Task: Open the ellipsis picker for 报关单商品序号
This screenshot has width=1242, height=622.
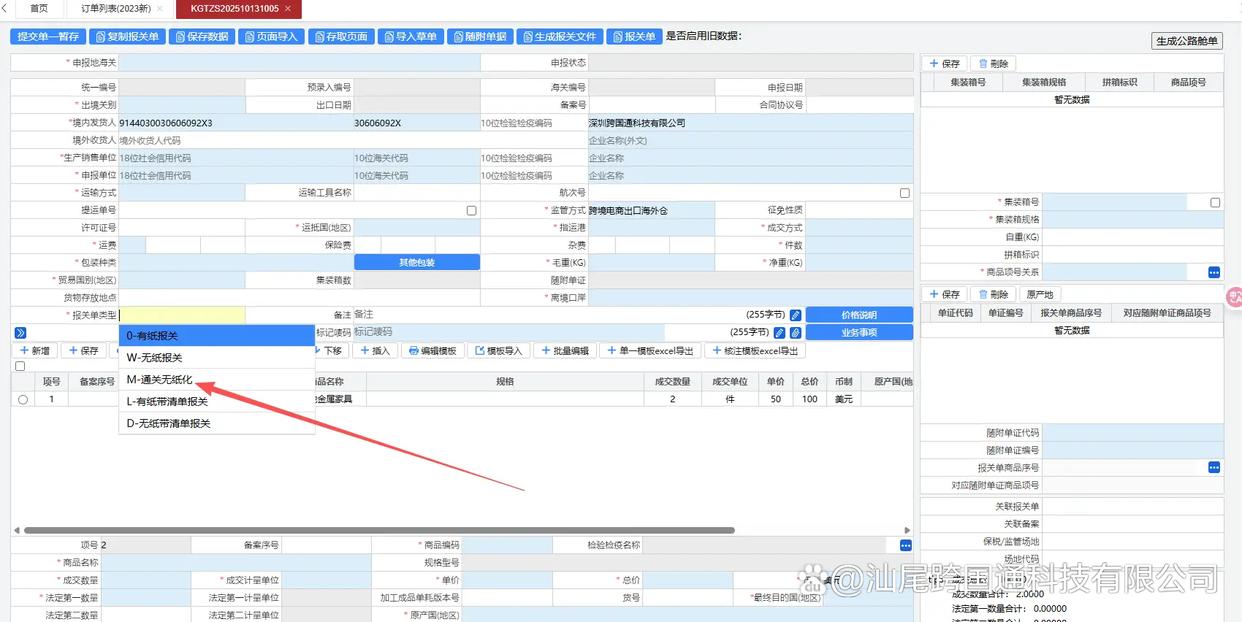Action: pos(1214,467)
